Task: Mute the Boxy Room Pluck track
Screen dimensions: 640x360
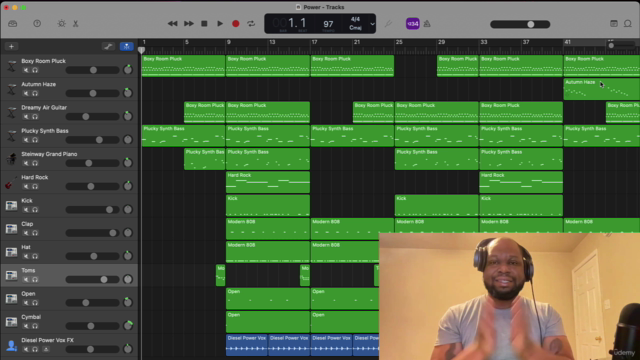Action: coord(26,70)
